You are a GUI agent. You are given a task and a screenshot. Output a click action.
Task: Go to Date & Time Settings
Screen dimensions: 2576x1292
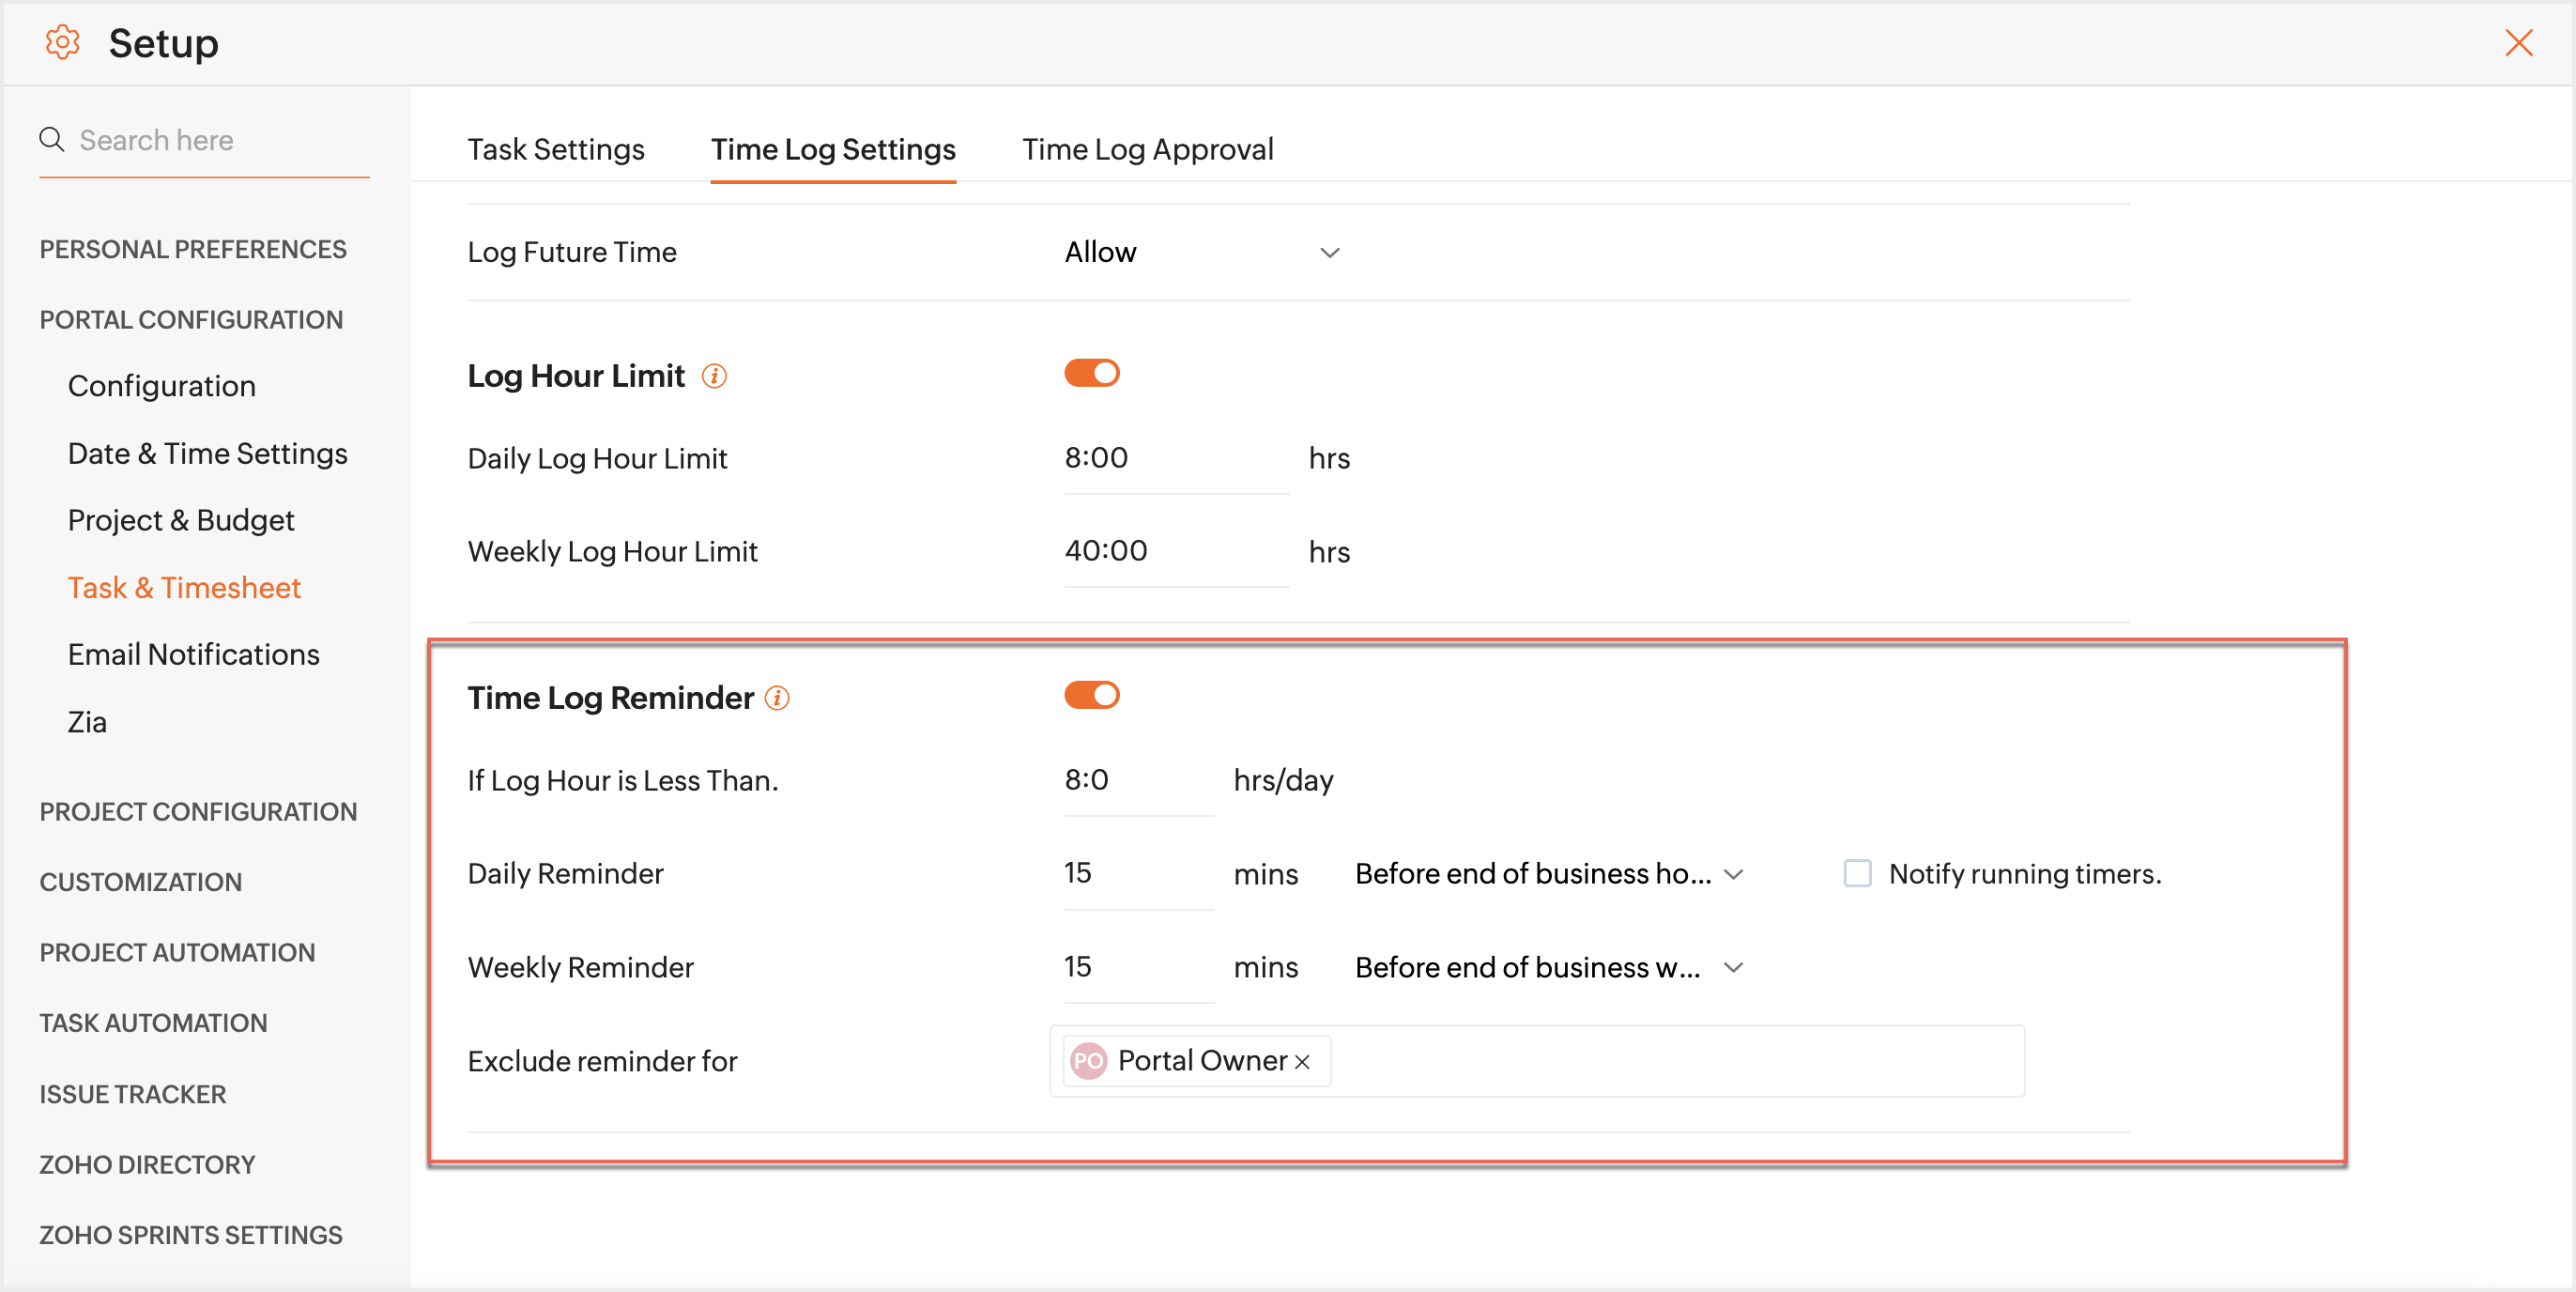tap(207, 453)
